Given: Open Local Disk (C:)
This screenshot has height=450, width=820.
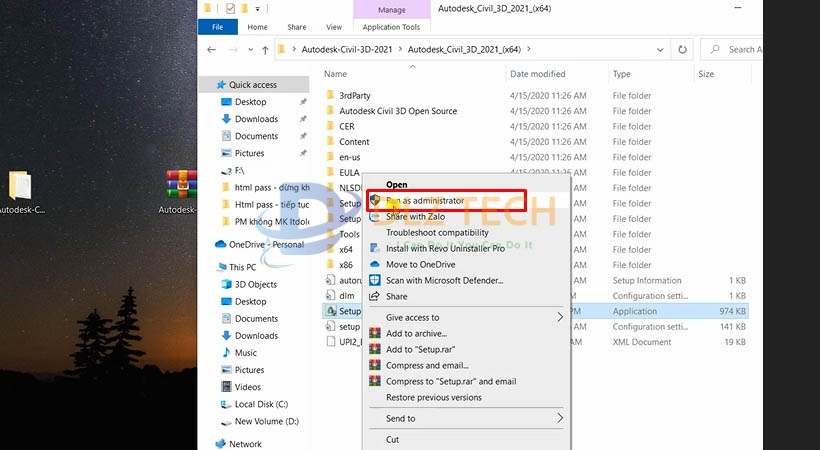Looking at the screenshot, I should 261,404.
